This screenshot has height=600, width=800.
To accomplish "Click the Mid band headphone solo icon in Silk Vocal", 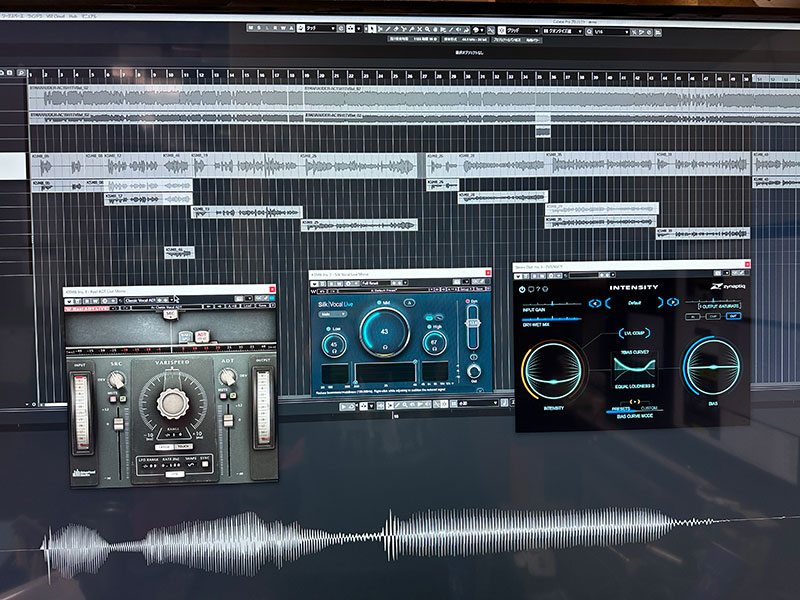I will pos(385,347).
